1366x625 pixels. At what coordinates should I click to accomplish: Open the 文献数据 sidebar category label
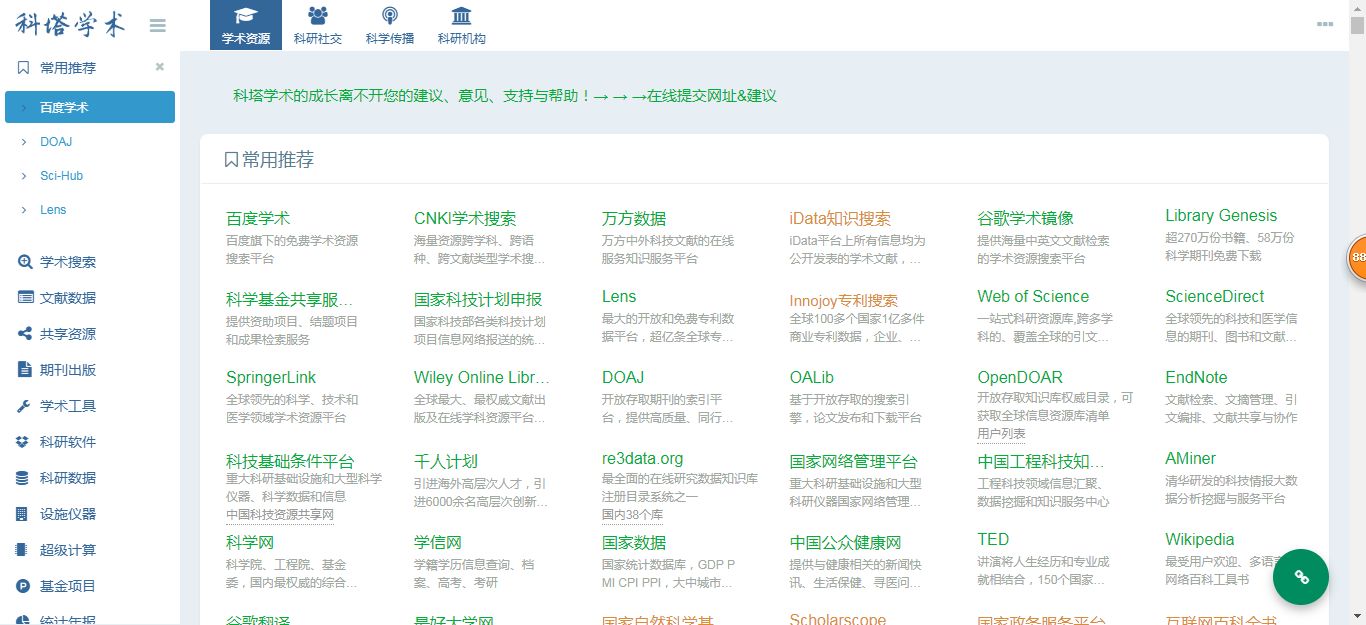[68, 298]
